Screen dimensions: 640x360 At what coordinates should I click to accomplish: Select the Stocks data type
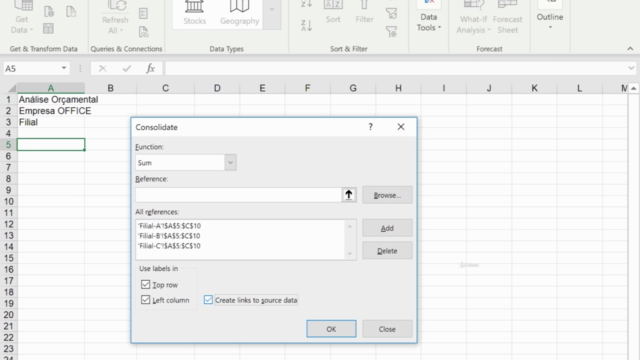(194, 13)
